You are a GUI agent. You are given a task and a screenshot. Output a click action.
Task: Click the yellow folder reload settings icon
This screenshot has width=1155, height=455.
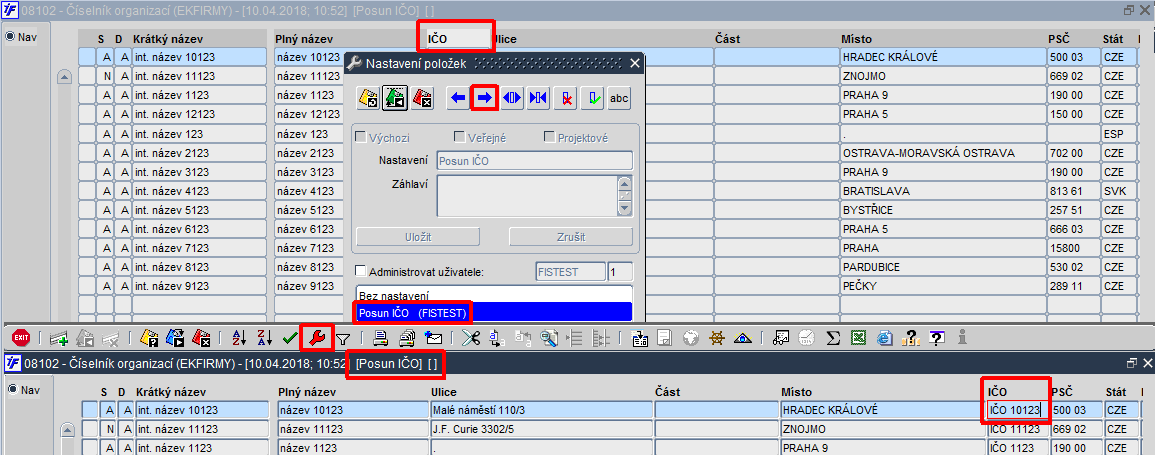tap(368, 98)
